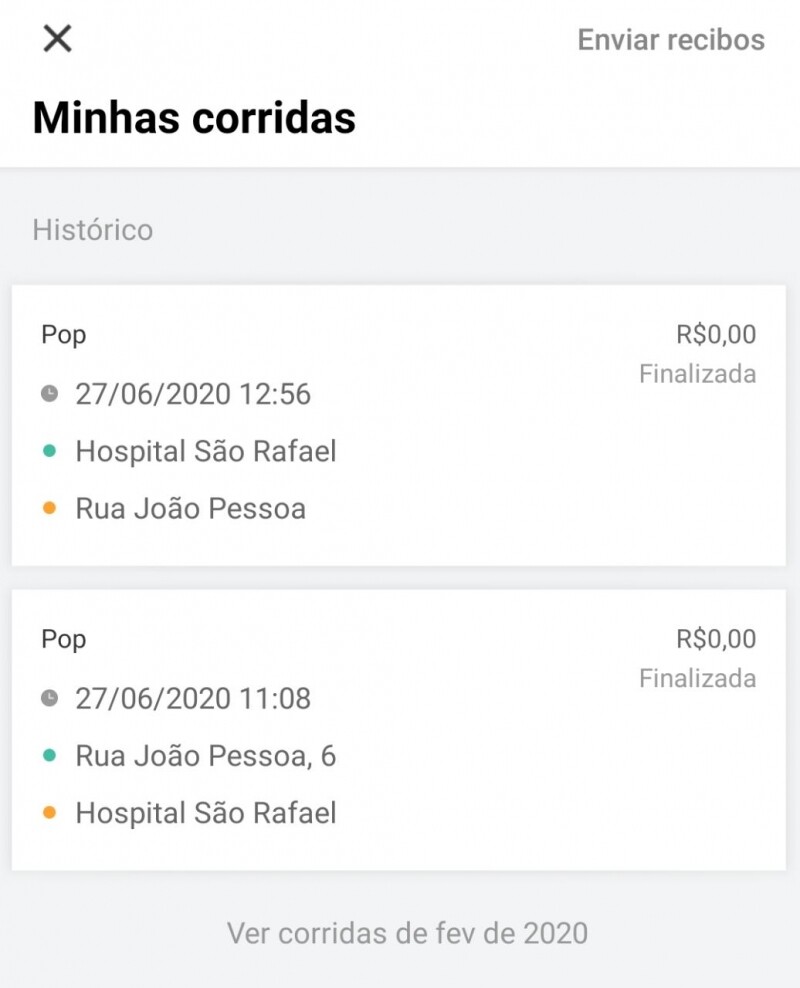Select pickup address Rua João Pessoa, 6

[206, 756]
